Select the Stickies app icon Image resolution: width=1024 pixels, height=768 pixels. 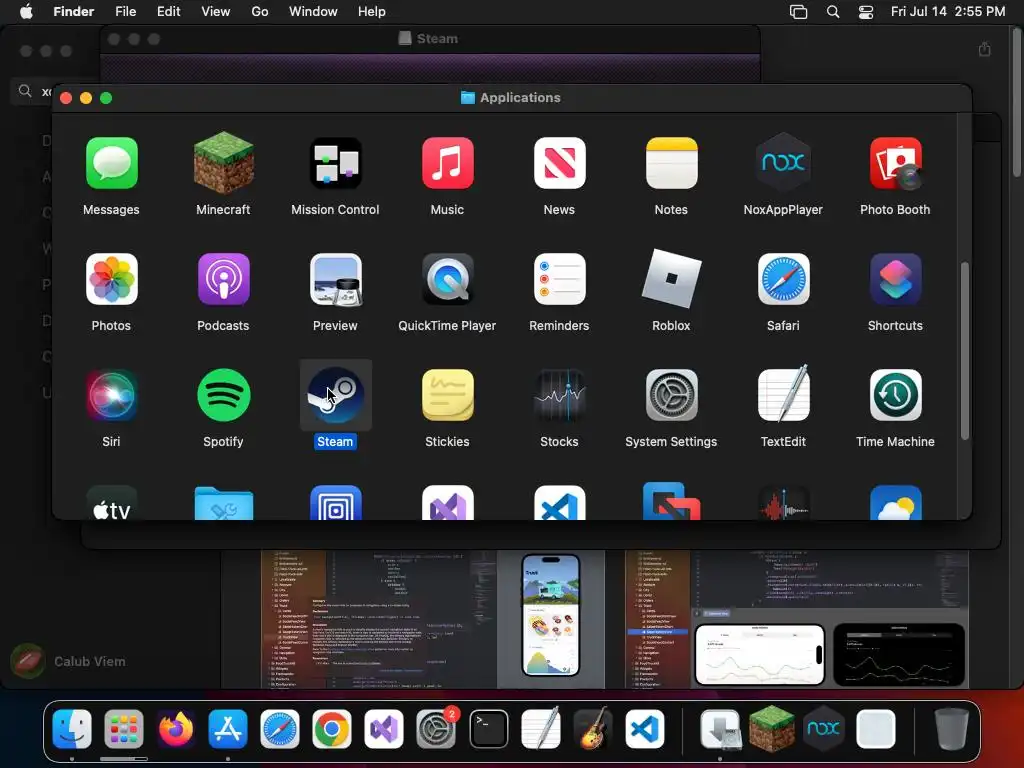[x=447, y=395]
